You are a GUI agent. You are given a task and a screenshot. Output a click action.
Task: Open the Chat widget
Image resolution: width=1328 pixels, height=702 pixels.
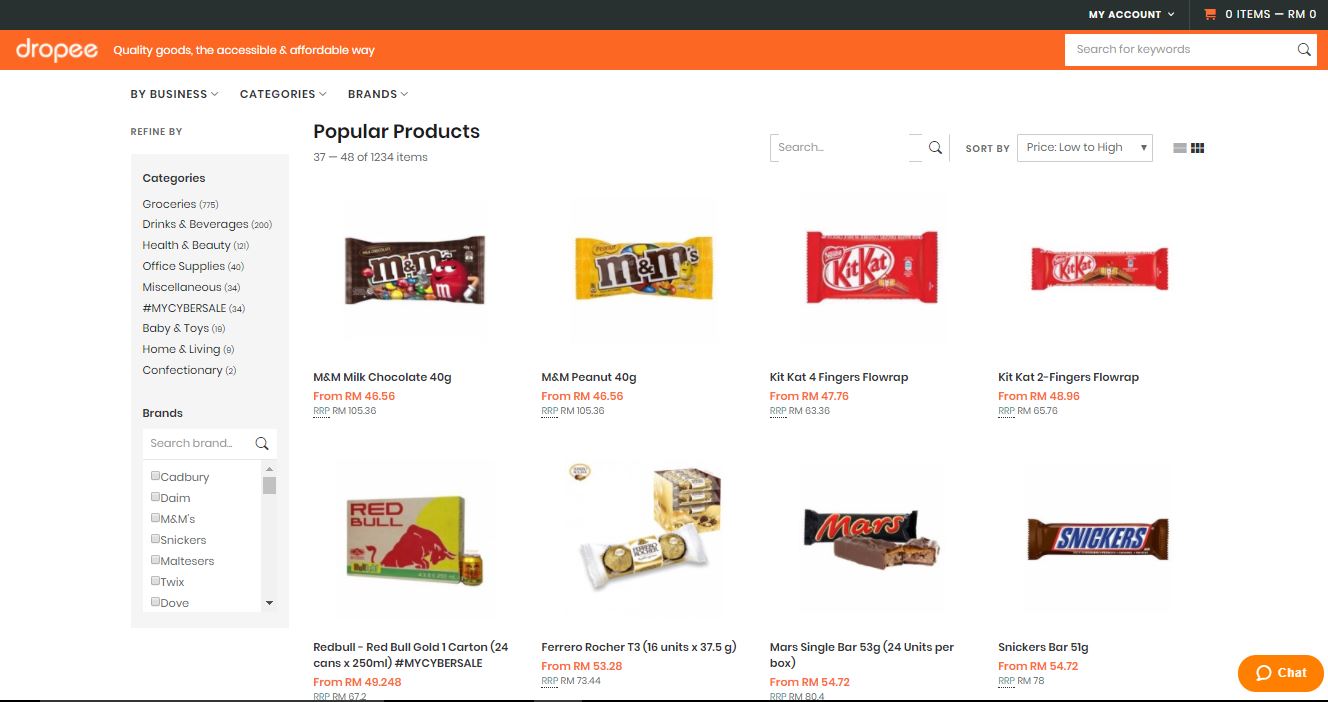click(x=1280, y=673)
